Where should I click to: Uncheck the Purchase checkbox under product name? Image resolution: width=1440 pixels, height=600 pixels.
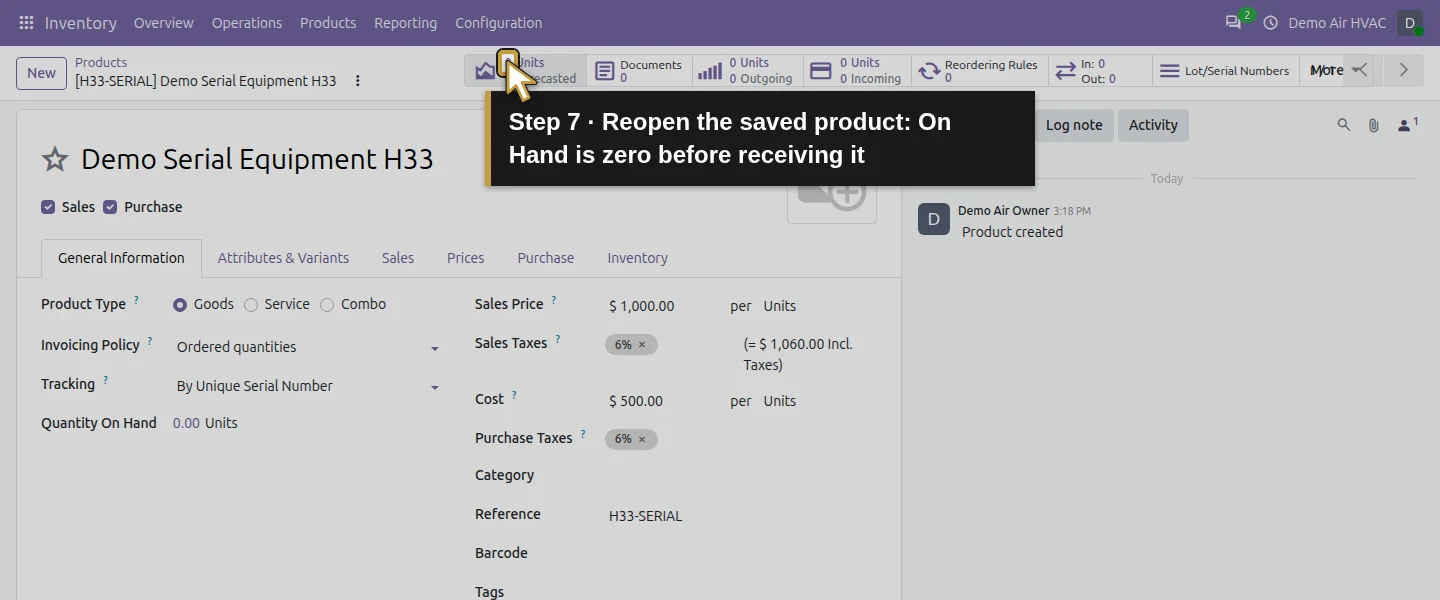pos(110,207)
